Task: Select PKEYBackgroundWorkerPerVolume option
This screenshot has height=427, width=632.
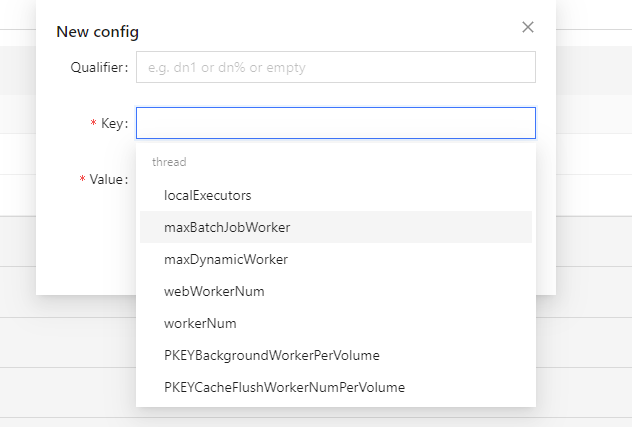Action: click(x=271, y=355)
